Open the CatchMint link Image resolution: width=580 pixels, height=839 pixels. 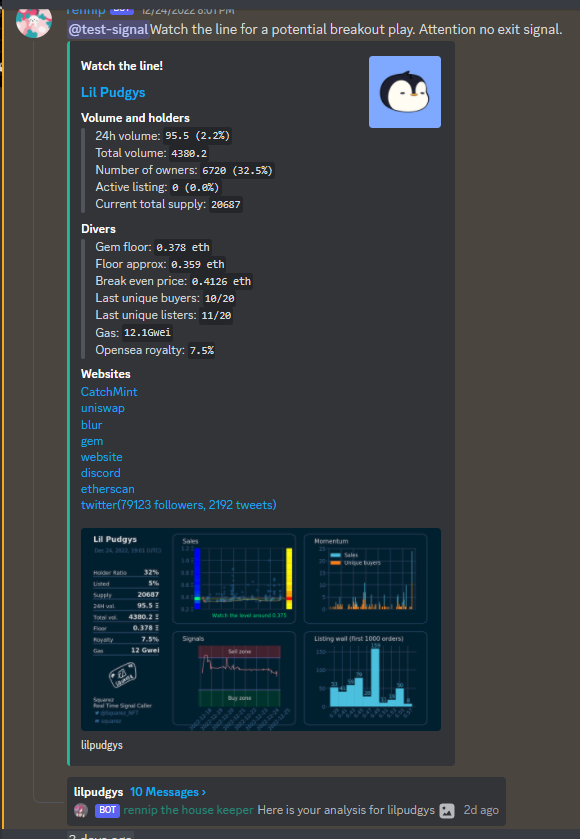109,392
